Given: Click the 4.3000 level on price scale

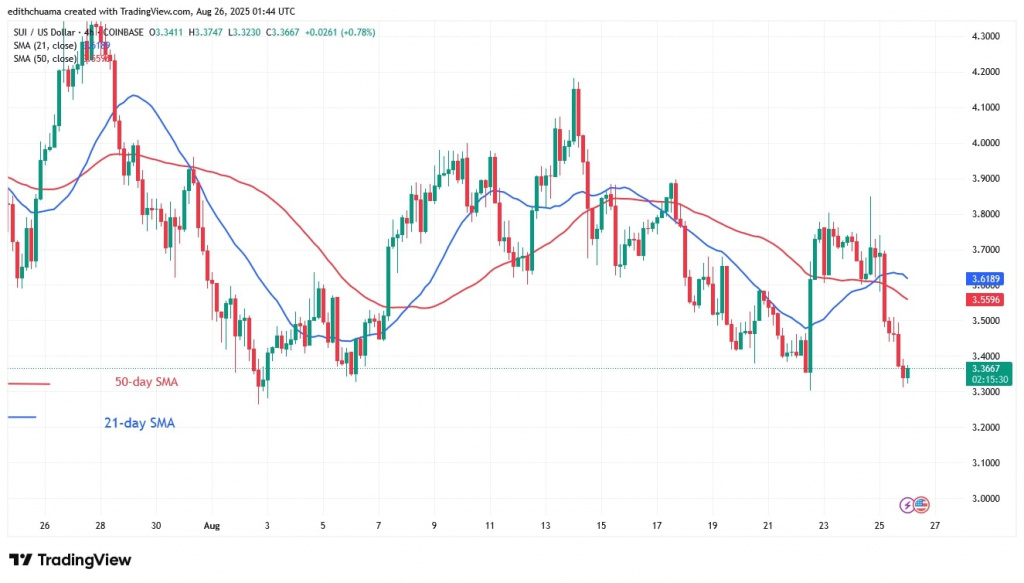Looking at the screenshot, I should (990, 36).
